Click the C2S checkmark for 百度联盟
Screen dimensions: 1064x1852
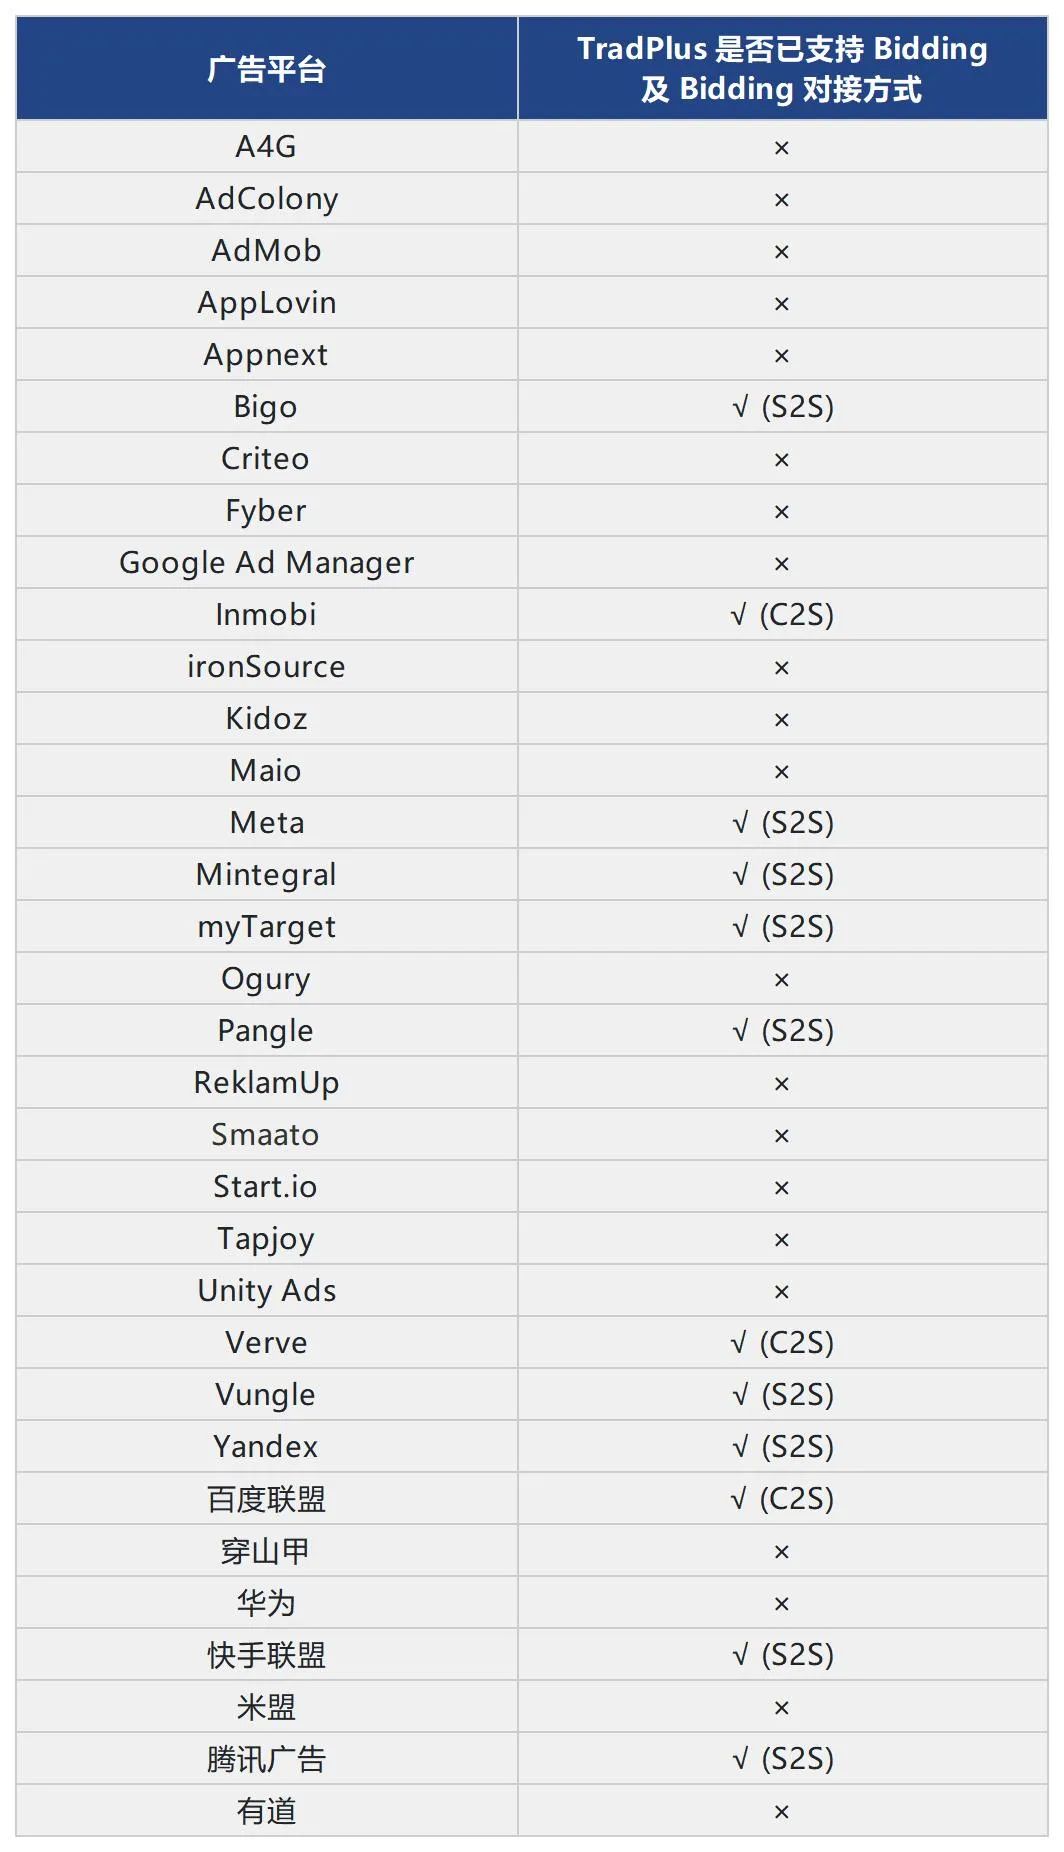[782, 1499]
